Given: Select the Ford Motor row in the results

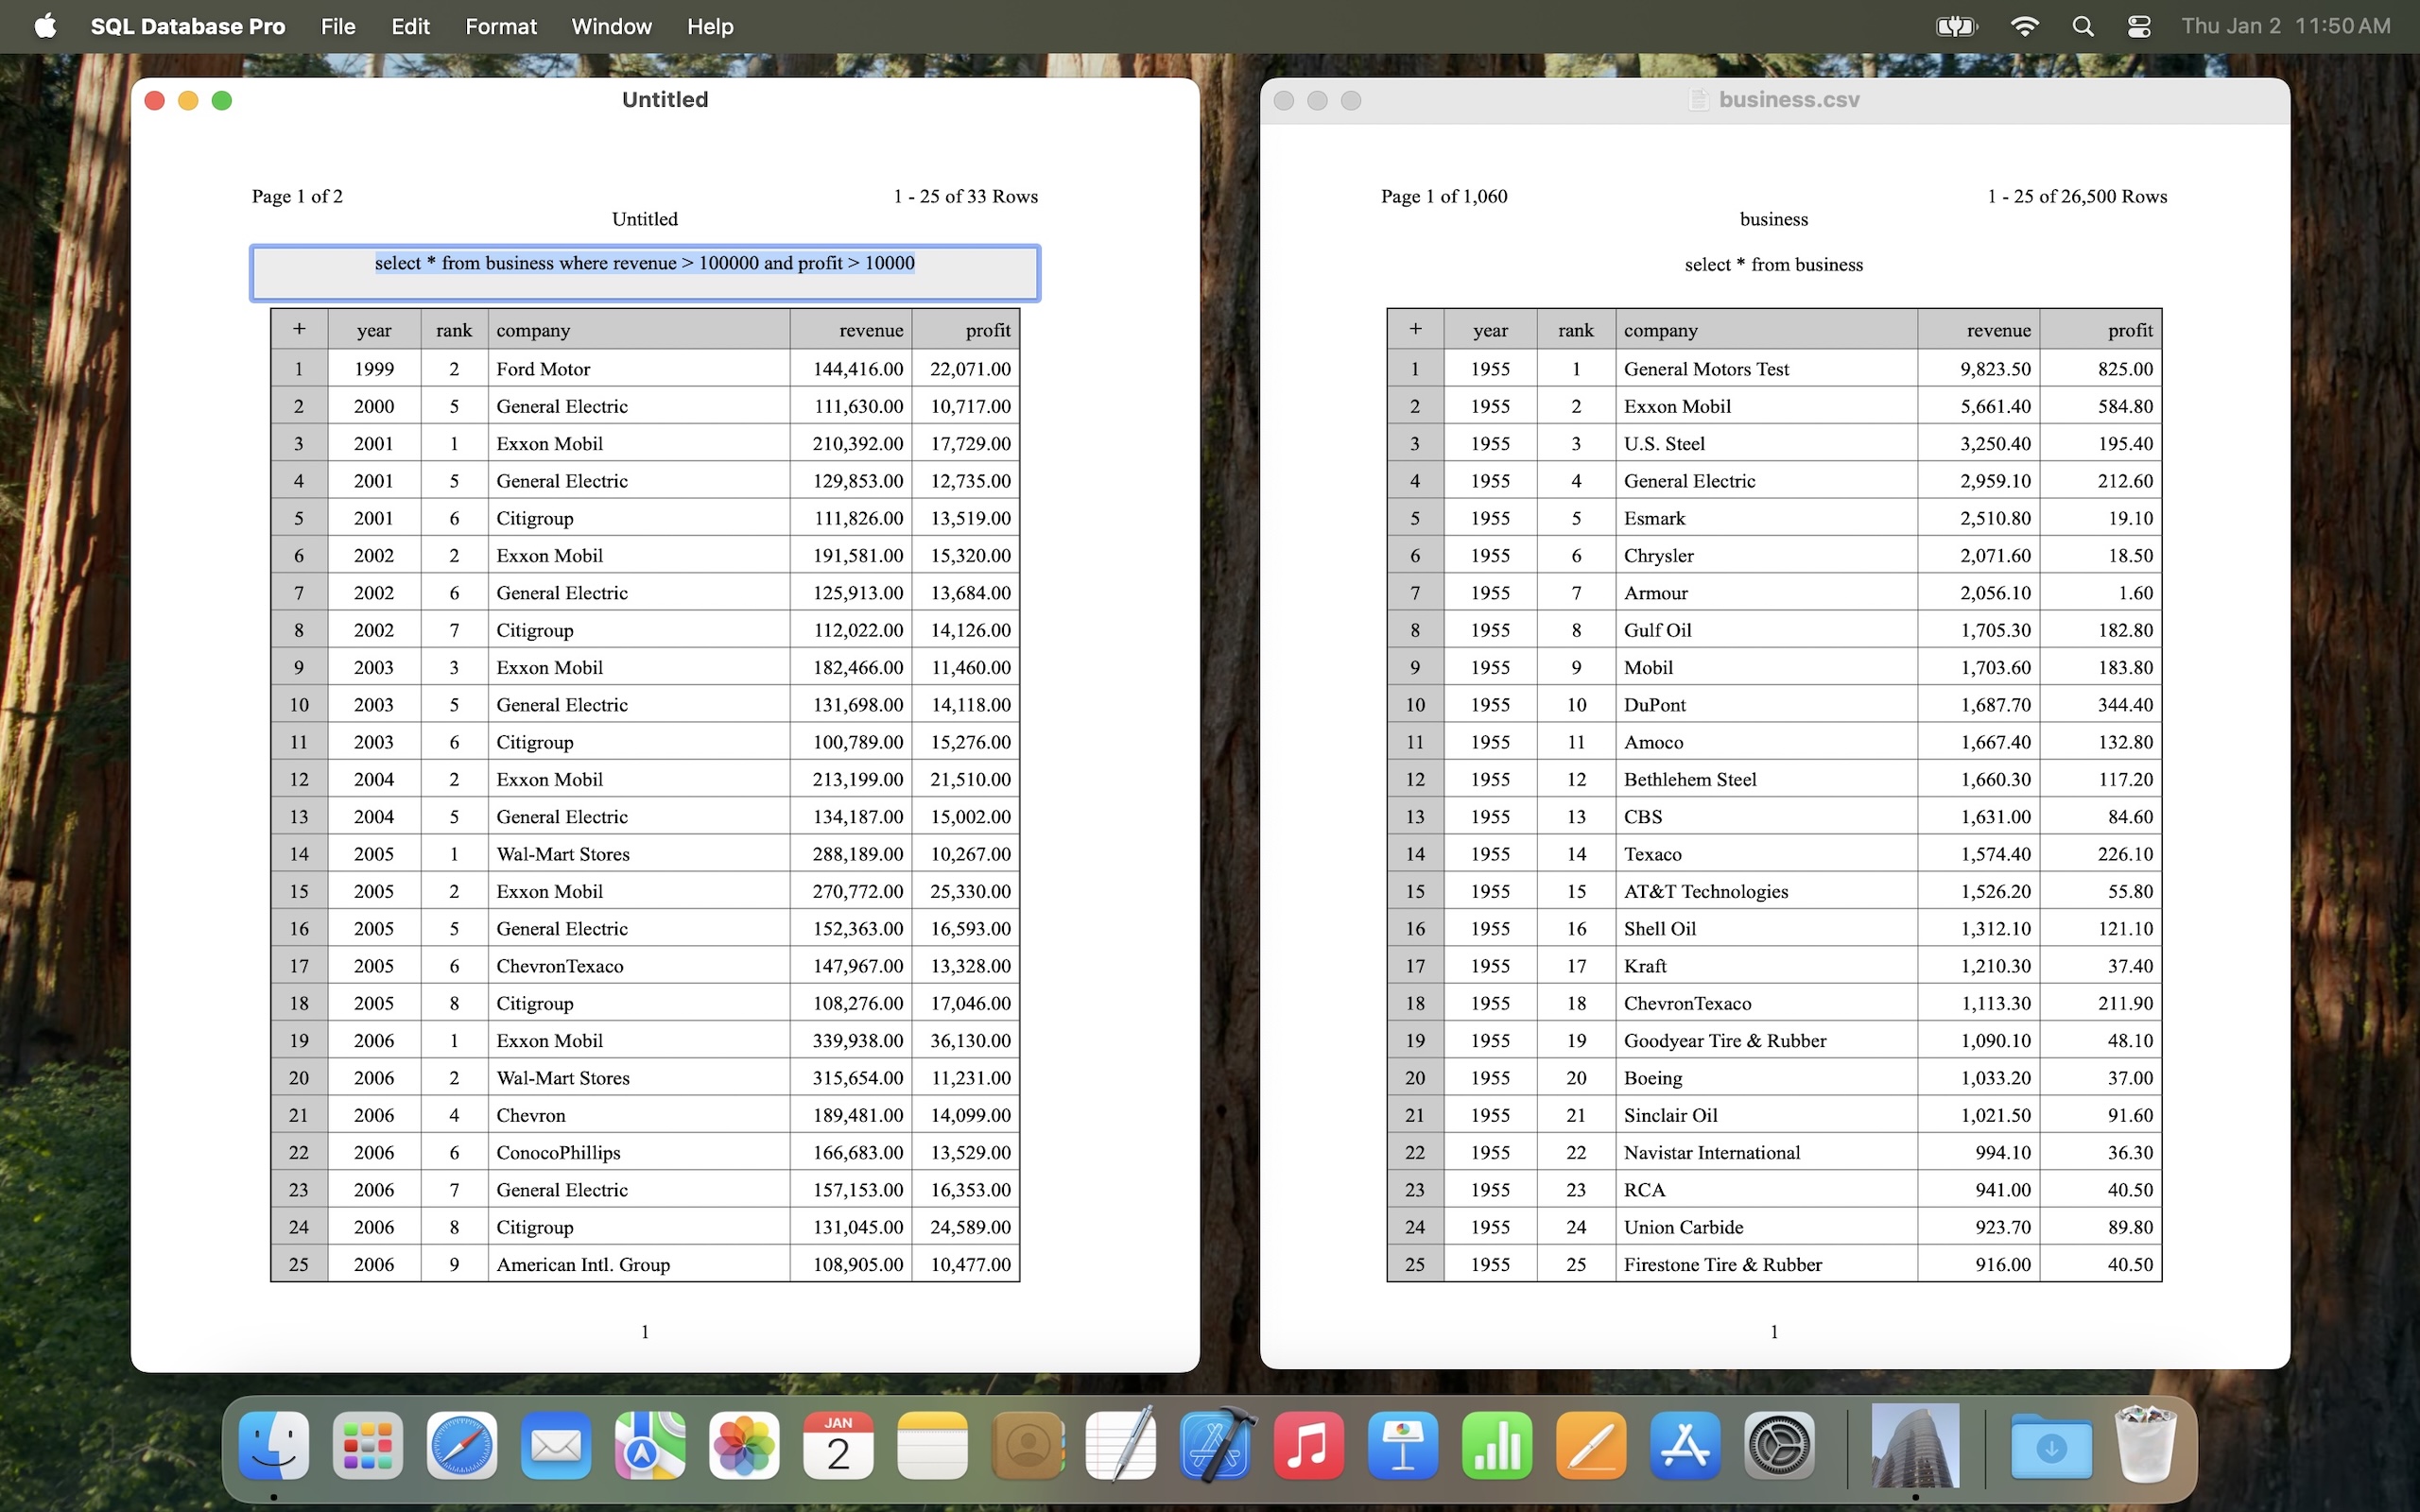Looking at the screenshot, I should (543, 369).
